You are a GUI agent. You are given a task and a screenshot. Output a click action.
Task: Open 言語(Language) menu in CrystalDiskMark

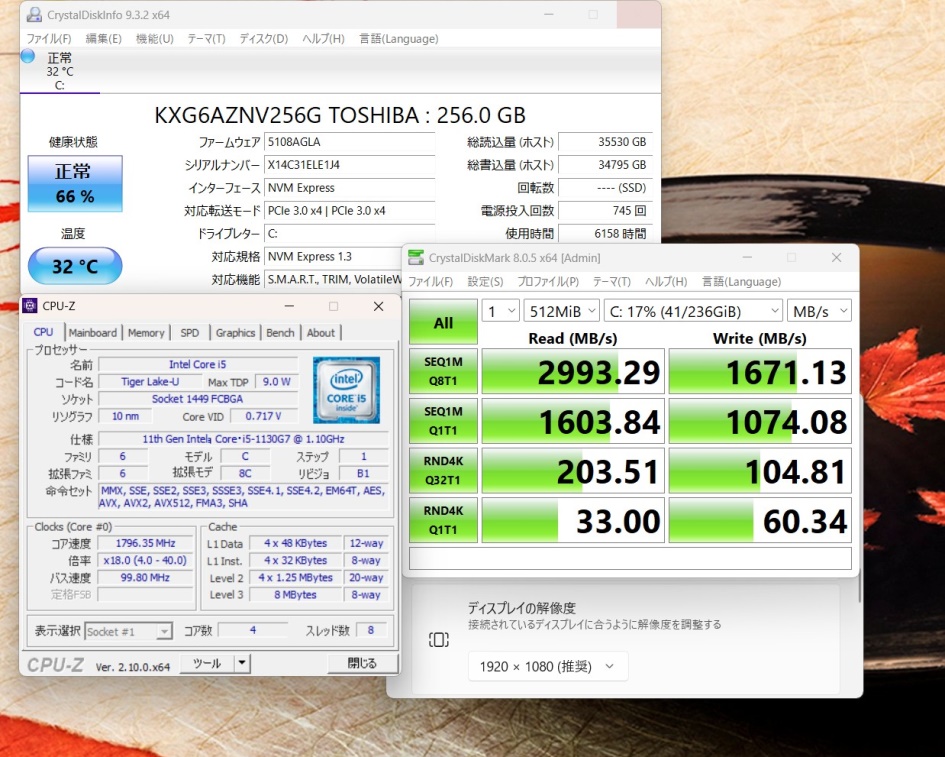pyautogui.click(x=741, y=281)
